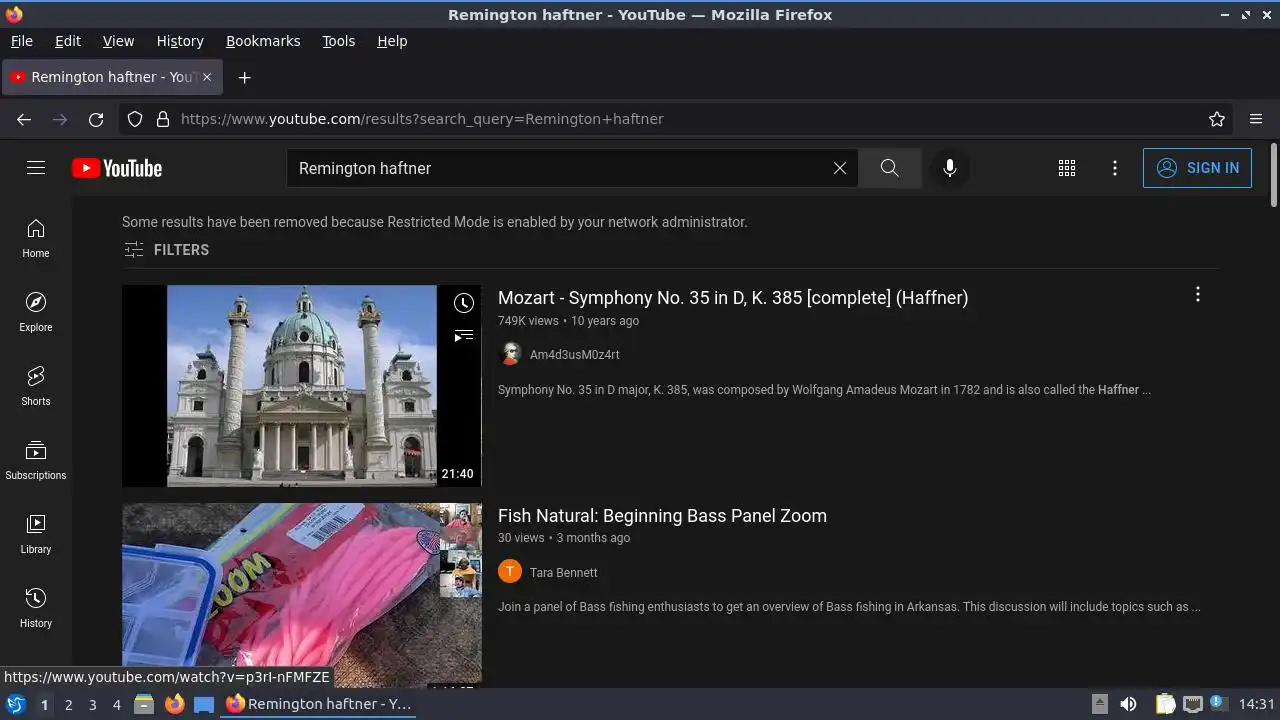This screenshot has width=1280, height=720.
Task: Go to Home in the sidebar
Action: coord(36,238)
